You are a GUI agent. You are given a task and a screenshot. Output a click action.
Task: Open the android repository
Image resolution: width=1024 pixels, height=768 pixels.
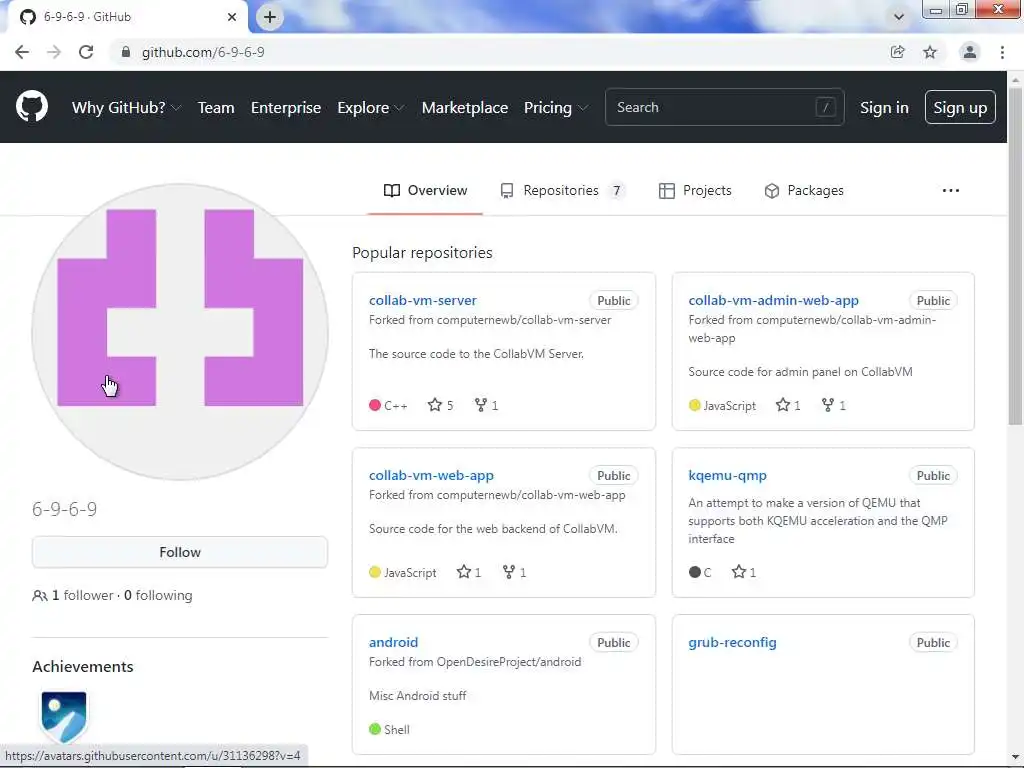tap(393, 643)
